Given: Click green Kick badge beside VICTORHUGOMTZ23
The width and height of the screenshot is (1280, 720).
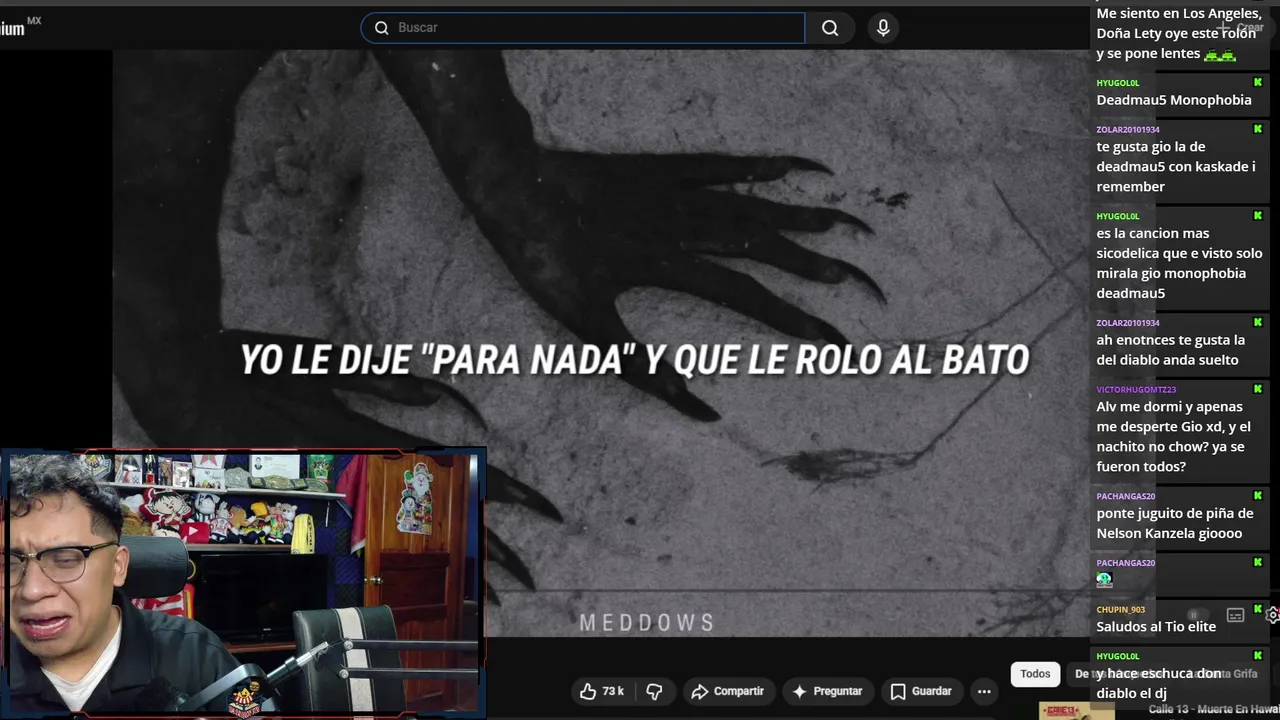Looking at the screenshot, I should (1258, 389).
